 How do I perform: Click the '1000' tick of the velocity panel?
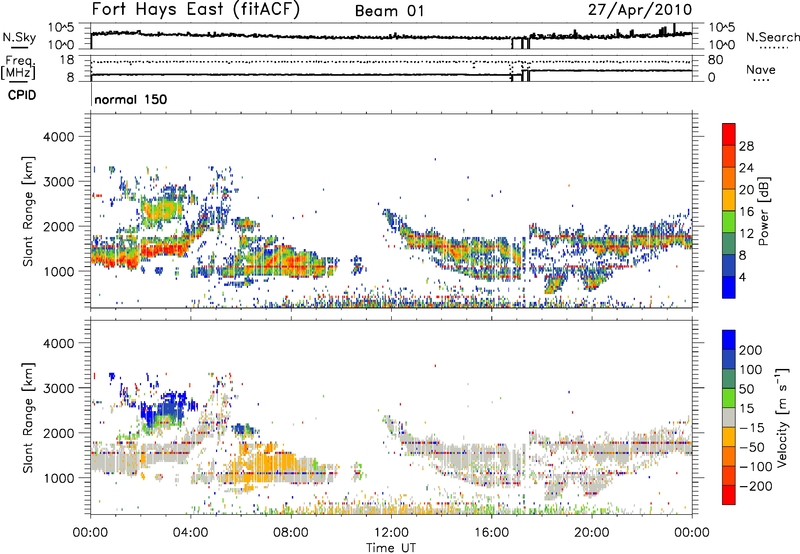(x=59, y=478)
